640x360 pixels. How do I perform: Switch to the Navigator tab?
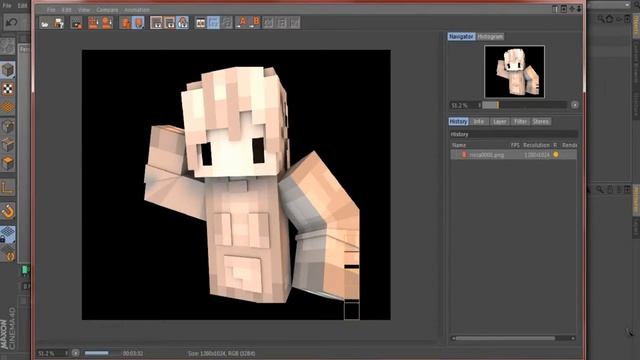[461, 37]
